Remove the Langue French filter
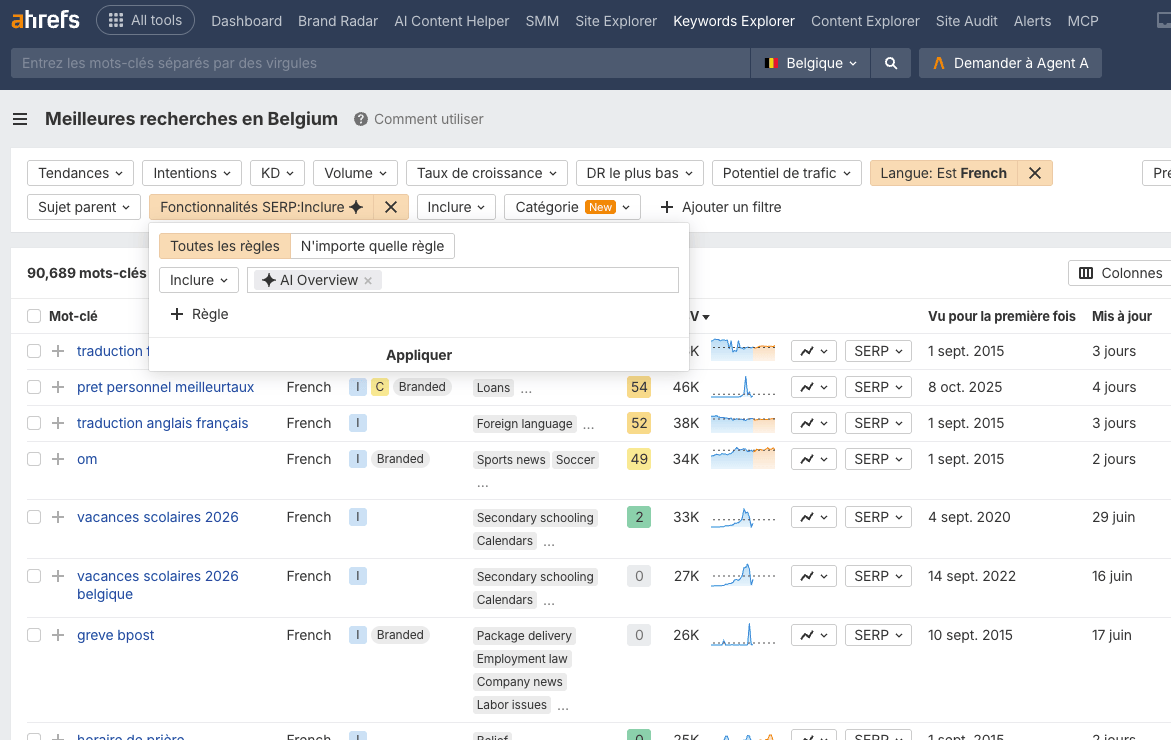This screenshot has height=740, width=1171. [1034, 173]
